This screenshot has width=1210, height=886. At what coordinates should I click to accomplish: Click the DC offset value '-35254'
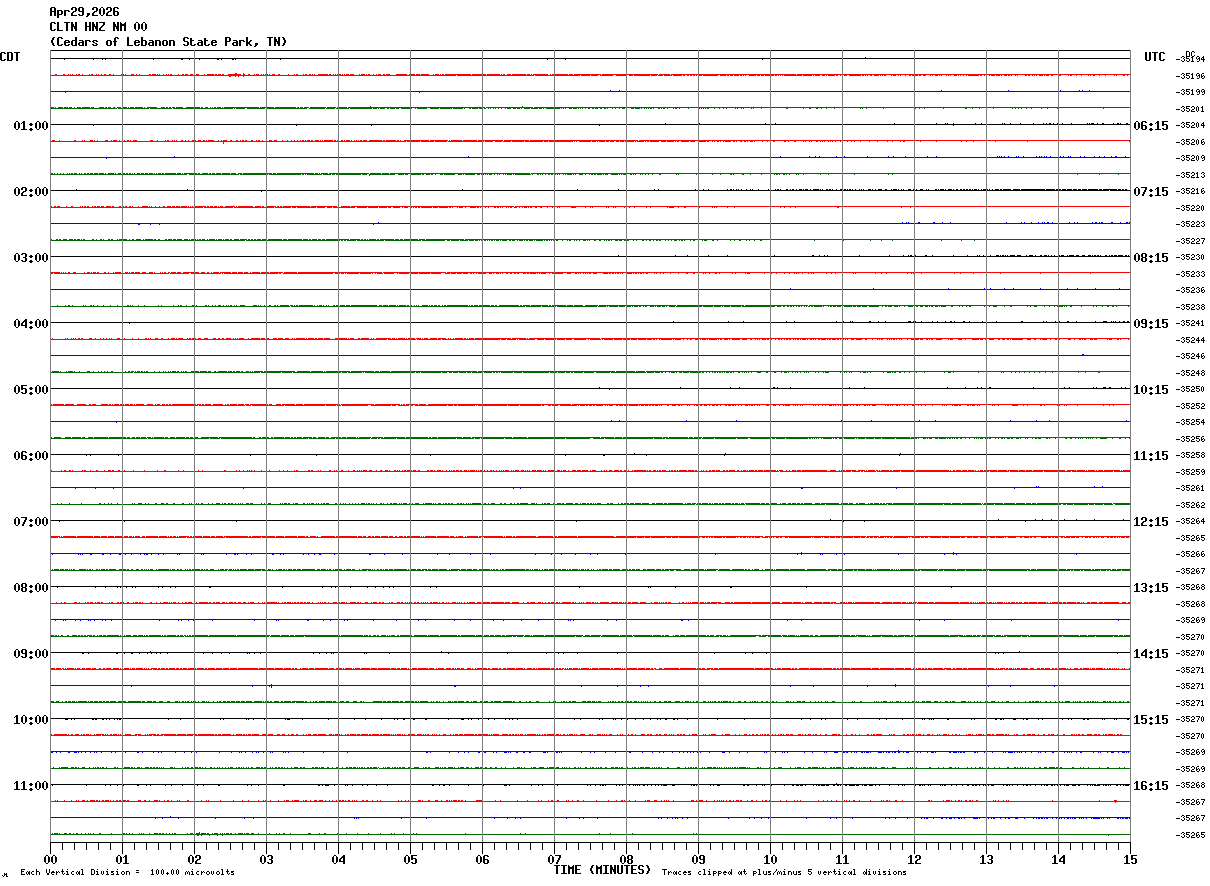(x=1190, y=423)
